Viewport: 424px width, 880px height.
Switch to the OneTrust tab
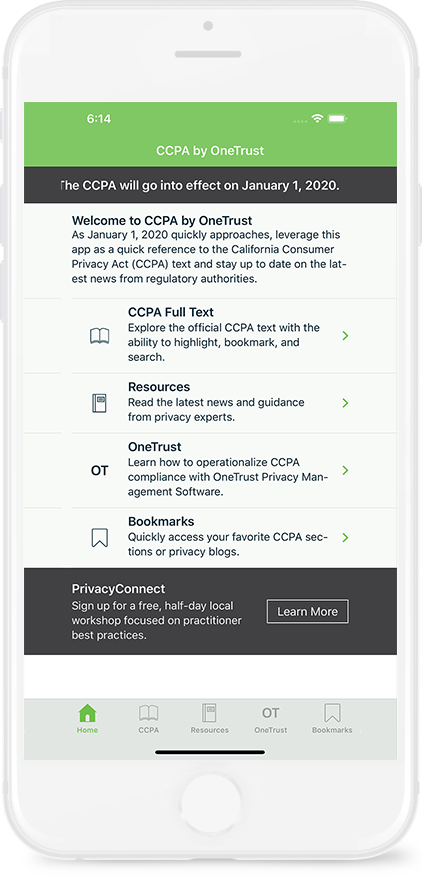click(x=271, y=719)
